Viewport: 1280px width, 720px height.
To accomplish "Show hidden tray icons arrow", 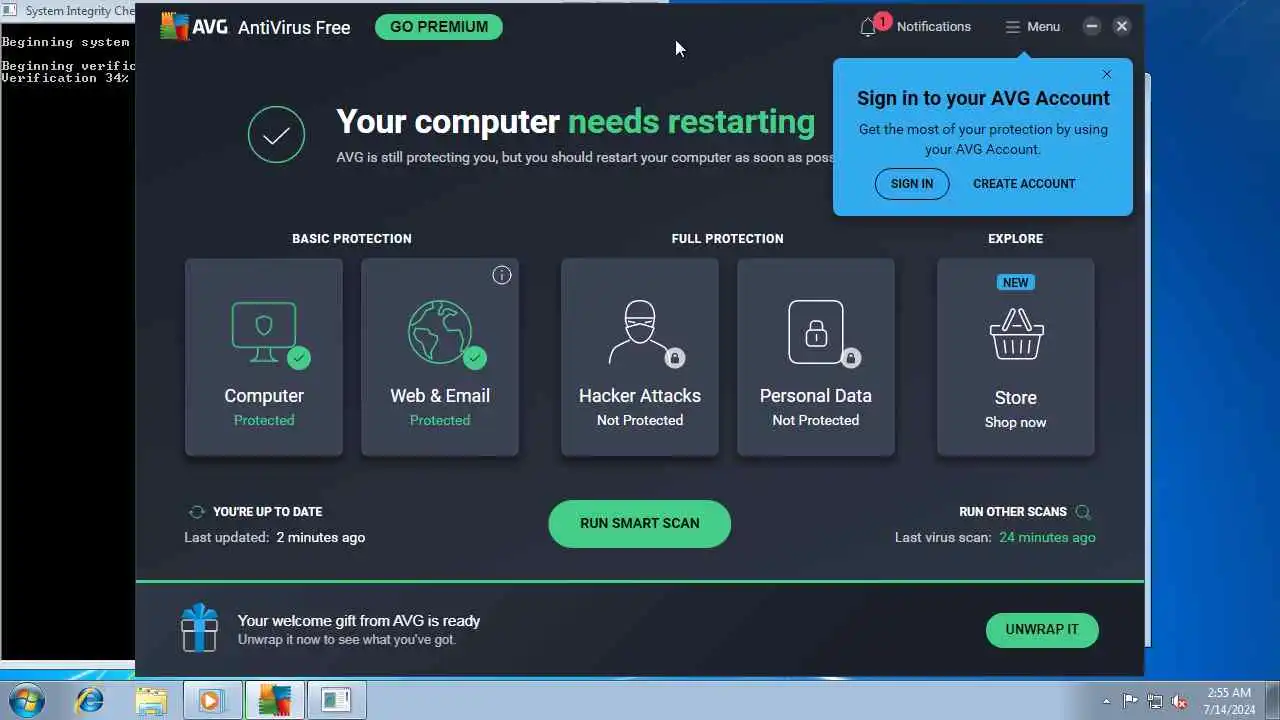I will click(1106, 701).
